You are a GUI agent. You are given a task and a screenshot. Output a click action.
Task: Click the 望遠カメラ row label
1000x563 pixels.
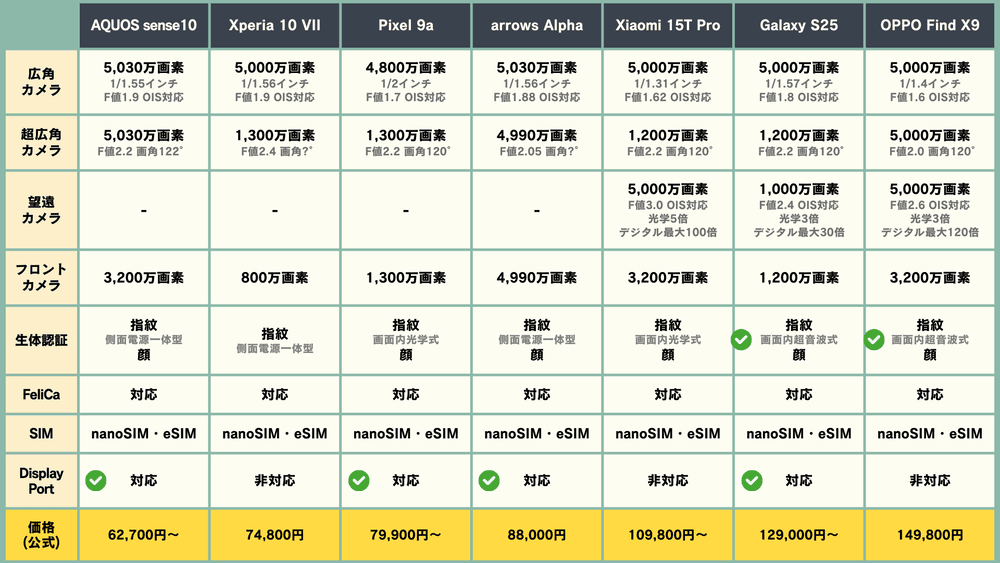pyautogui.click(x=38, y=211)
